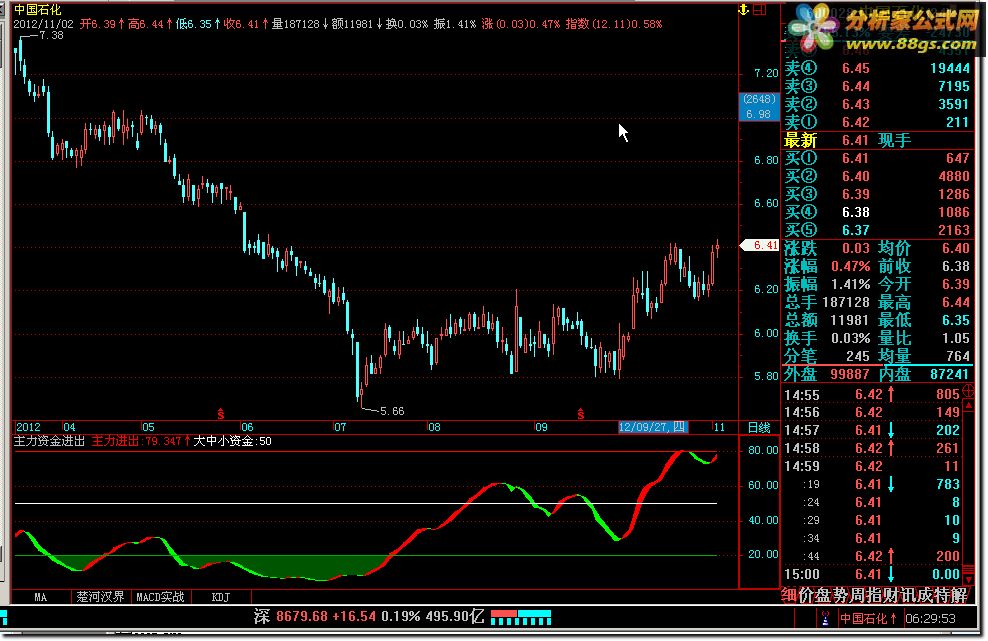This screenshot has width=988, height=641.
Task: Click the 内盘 value 87241
Action: click(950, 374)
